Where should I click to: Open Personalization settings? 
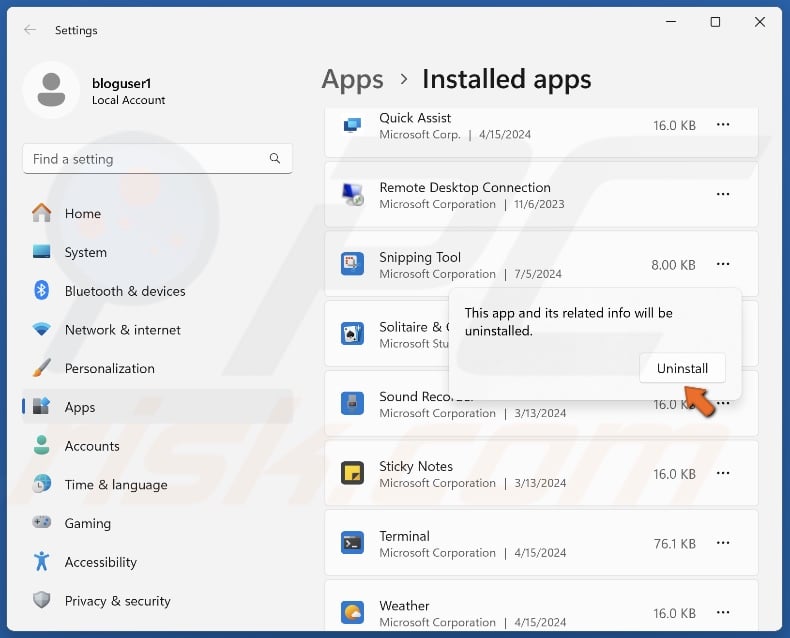pos(157,368)
